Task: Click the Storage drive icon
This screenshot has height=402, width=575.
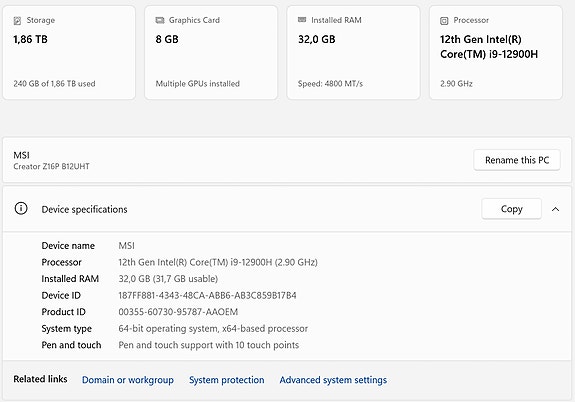Action: 17,21
